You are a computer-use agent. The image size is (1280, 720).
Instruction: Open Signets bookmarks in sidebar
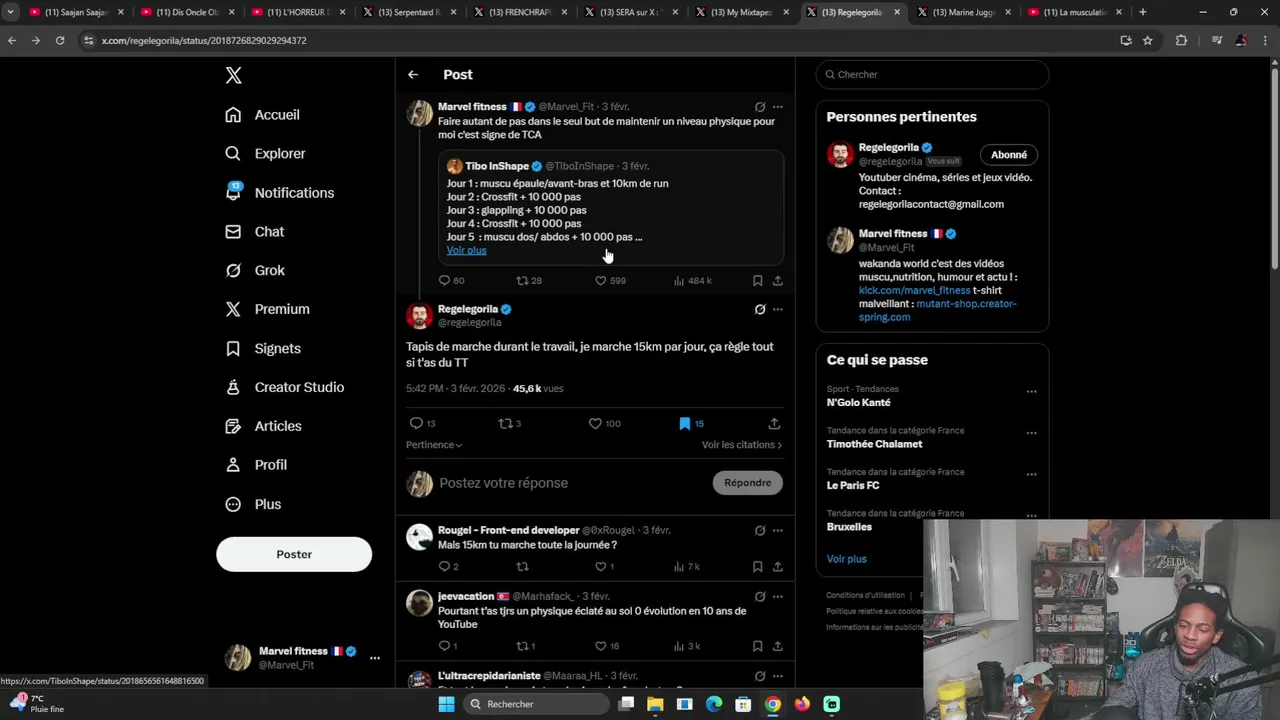[x=263, y=349]
